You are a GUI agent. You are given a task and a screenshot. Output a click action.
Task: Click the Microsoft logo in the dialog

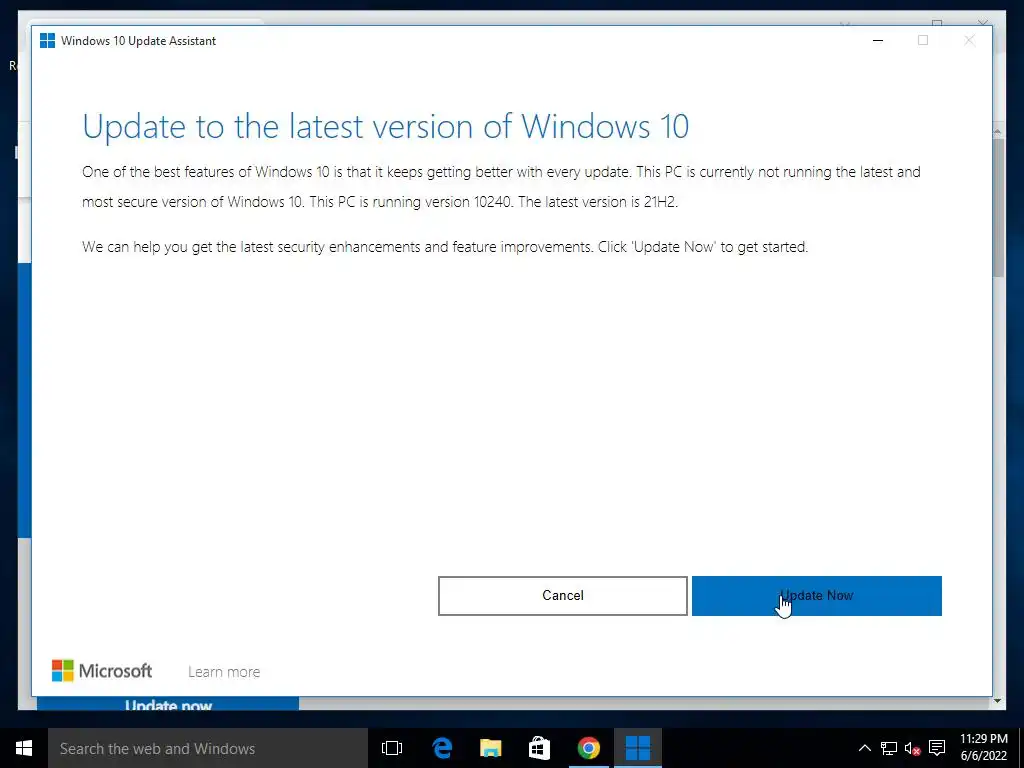(102, 671)
